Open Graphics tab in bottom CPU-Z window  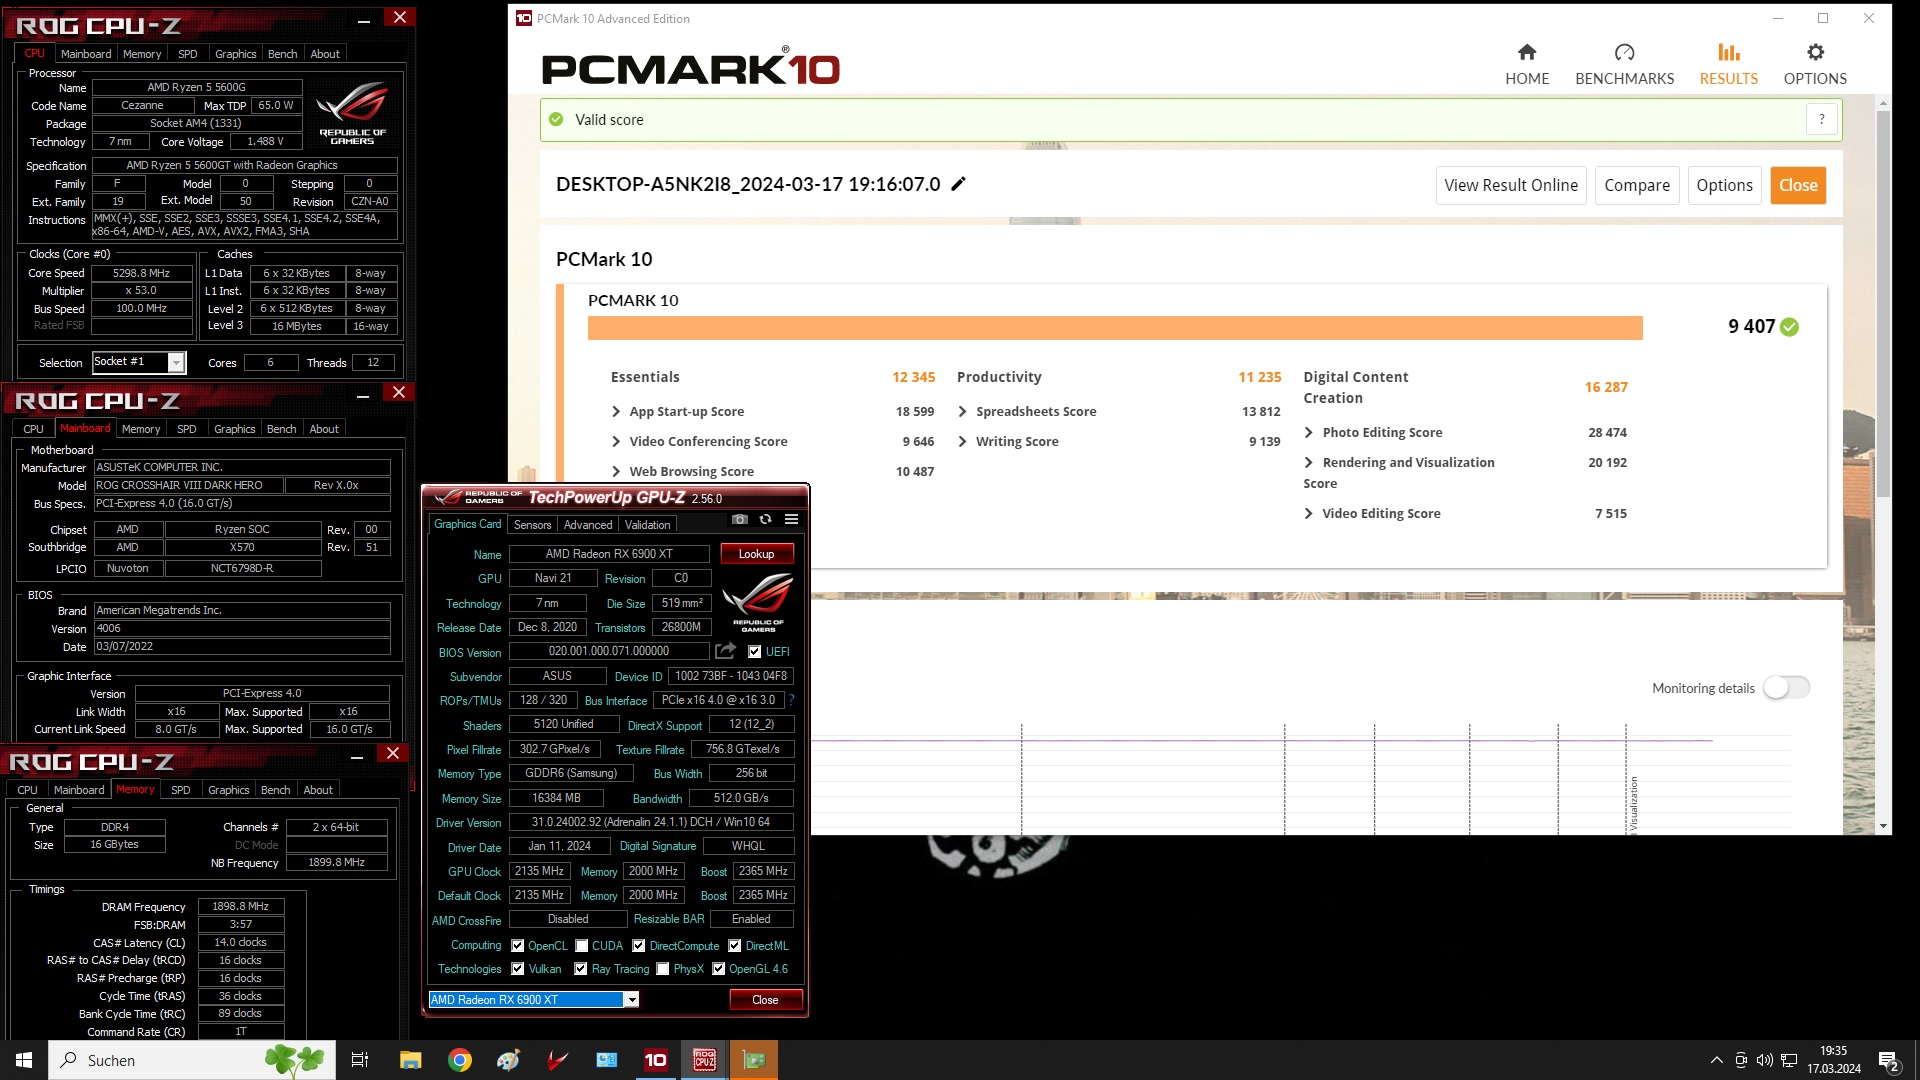click(x=229, y=790)
